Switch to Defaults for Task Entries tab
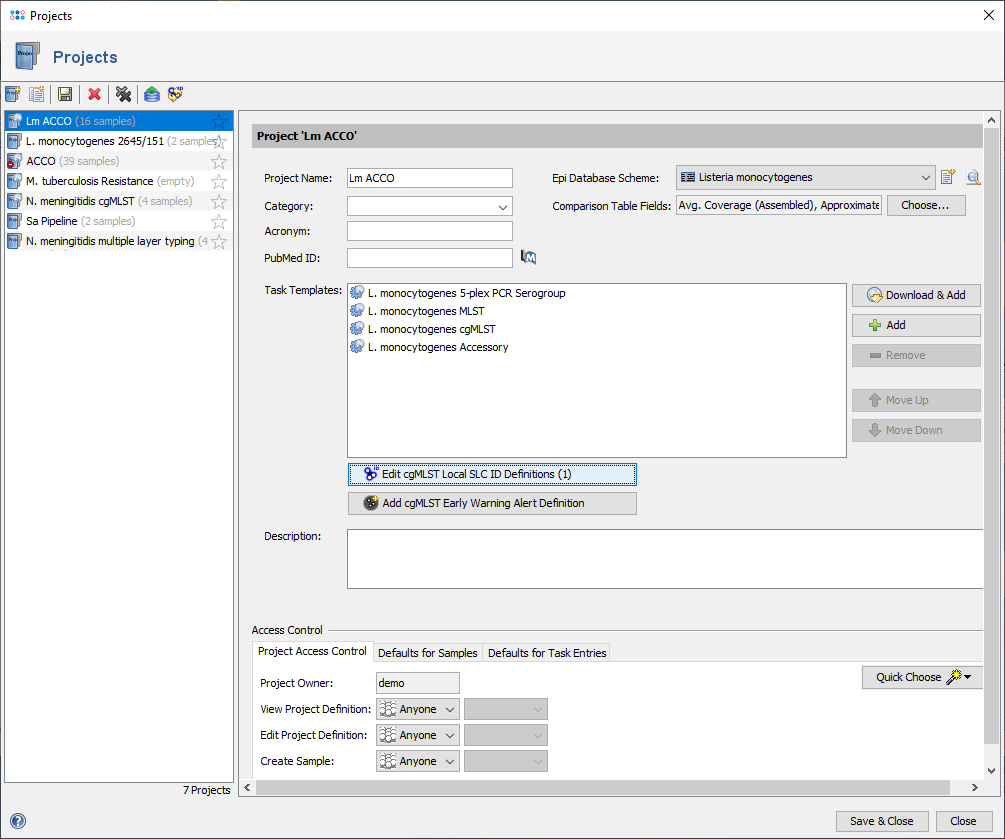Viewport: 1005px width, 839px height. (546, 653)
